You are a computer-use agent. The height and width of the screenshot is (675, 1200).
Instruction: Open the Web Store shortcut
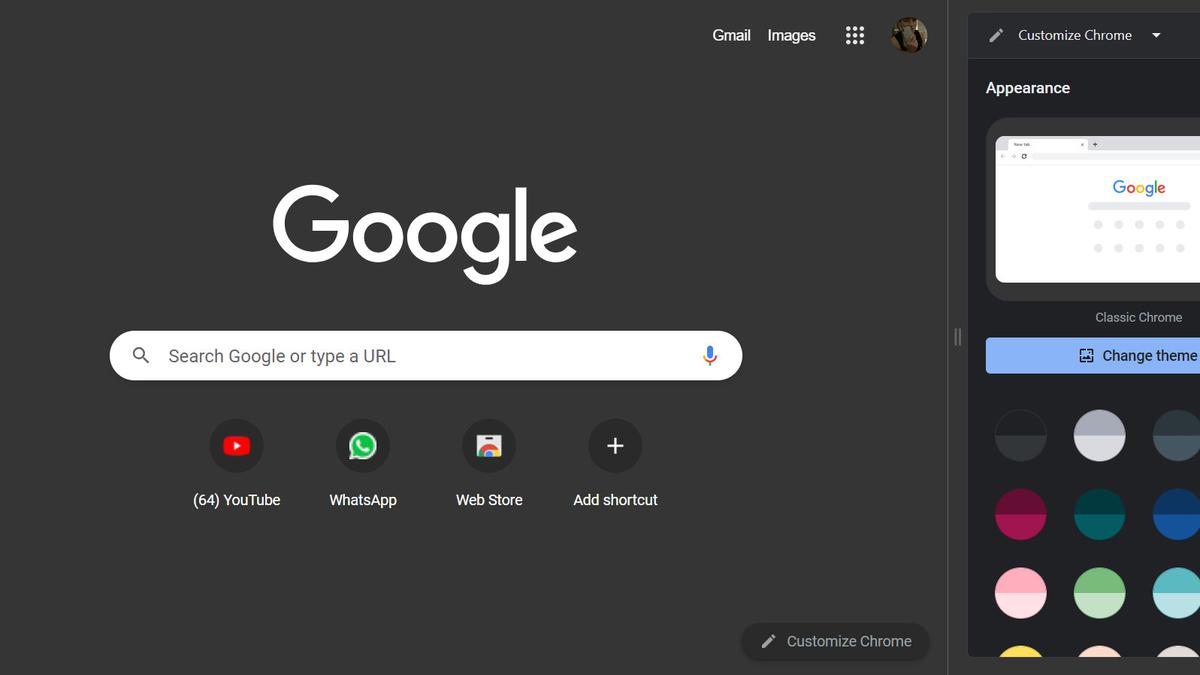click(489, 445)
